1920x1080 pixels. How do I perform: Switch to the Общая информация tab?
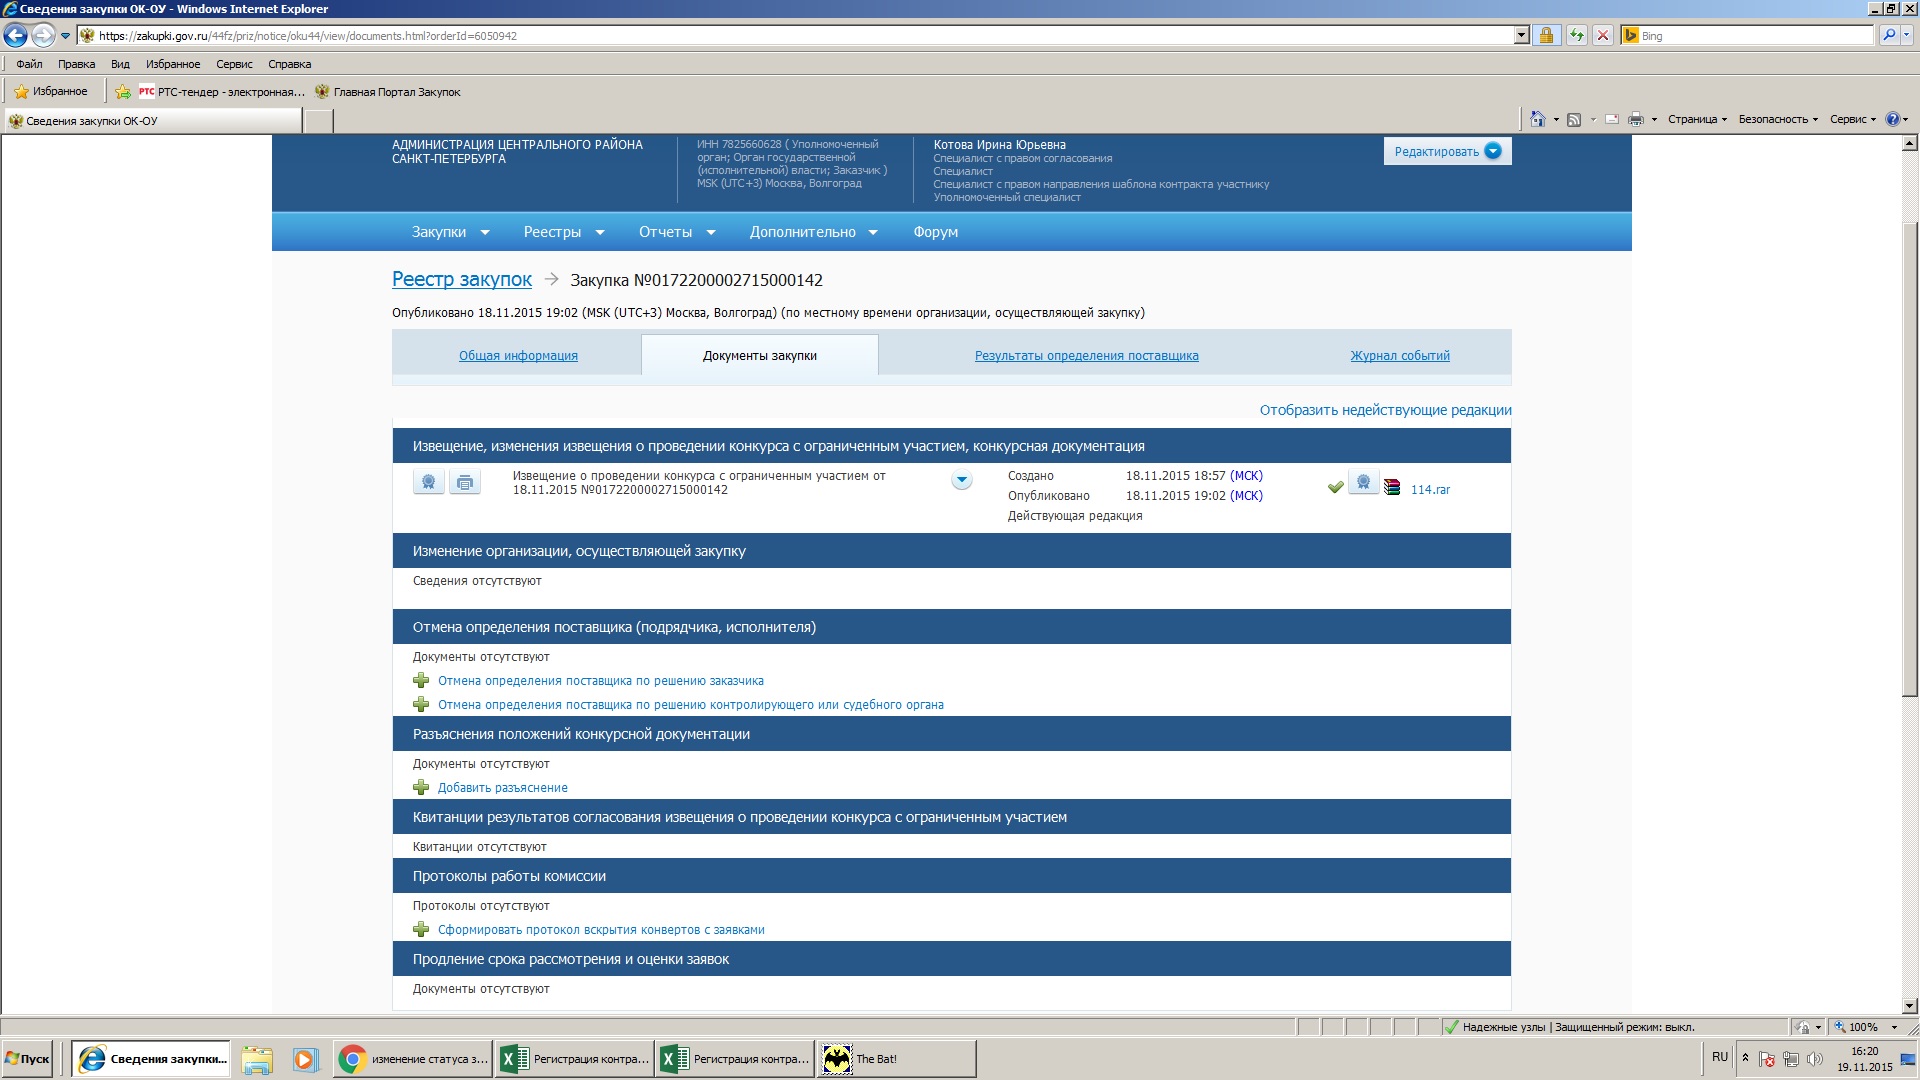pyautogui.click(x=518, y=356)
